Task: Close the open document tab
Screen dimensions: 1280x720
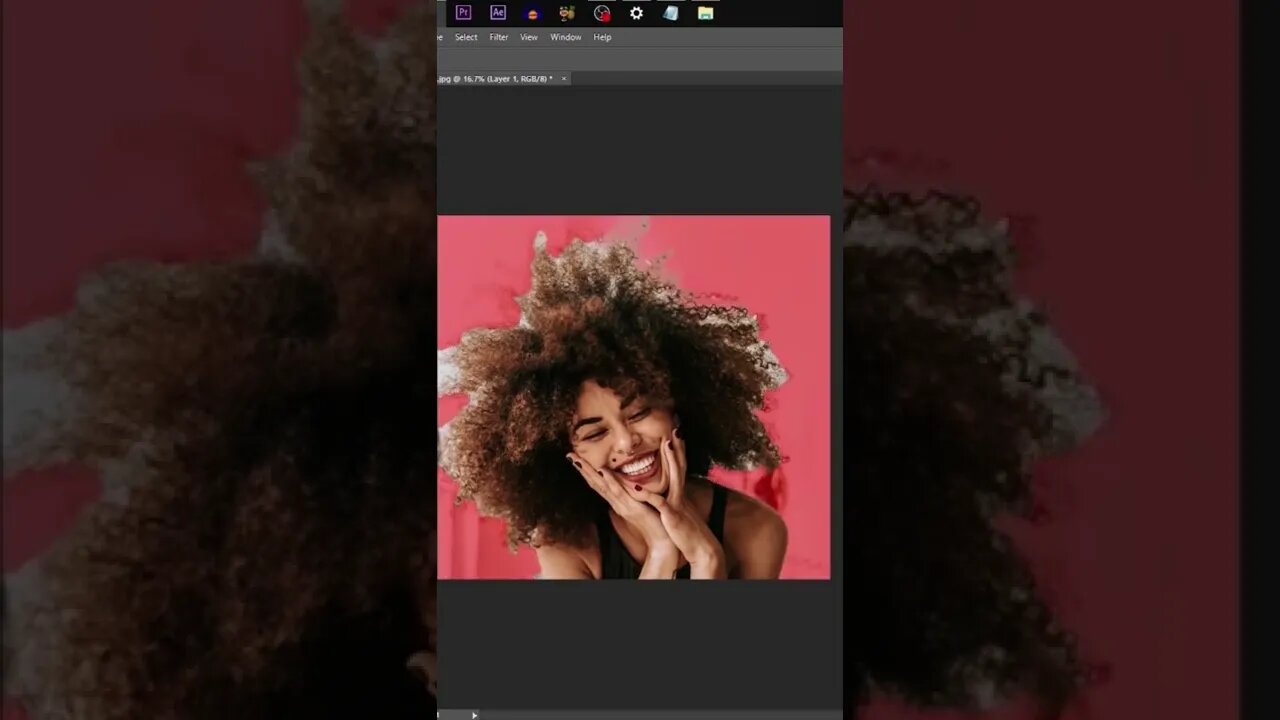Action: click(x=564, y=78)
